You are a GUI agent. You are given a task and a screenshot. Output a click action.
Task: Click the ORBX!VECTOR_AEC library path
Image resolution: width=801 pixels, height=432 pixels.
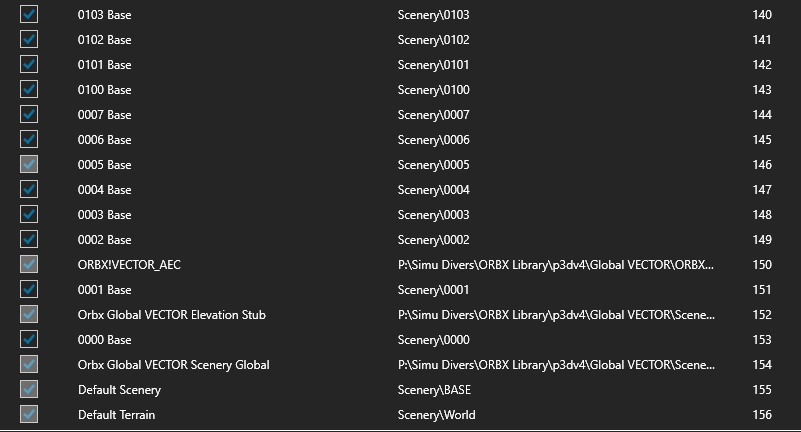pyautogui.click(x=555, y=265)
